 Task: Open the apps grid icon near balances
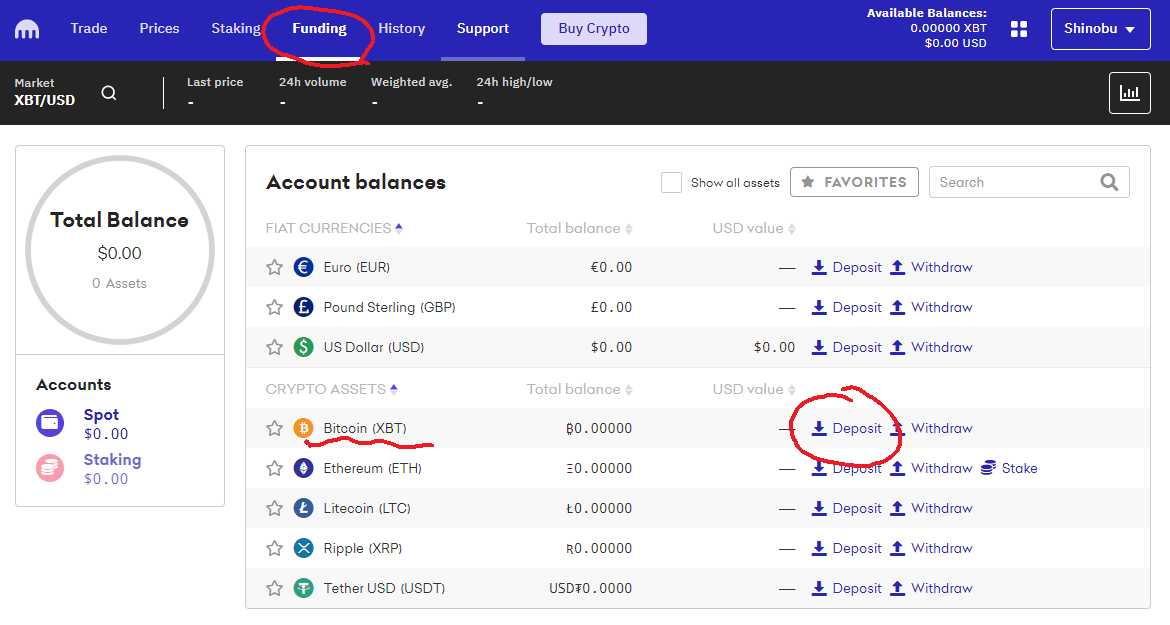[1018, 29]
